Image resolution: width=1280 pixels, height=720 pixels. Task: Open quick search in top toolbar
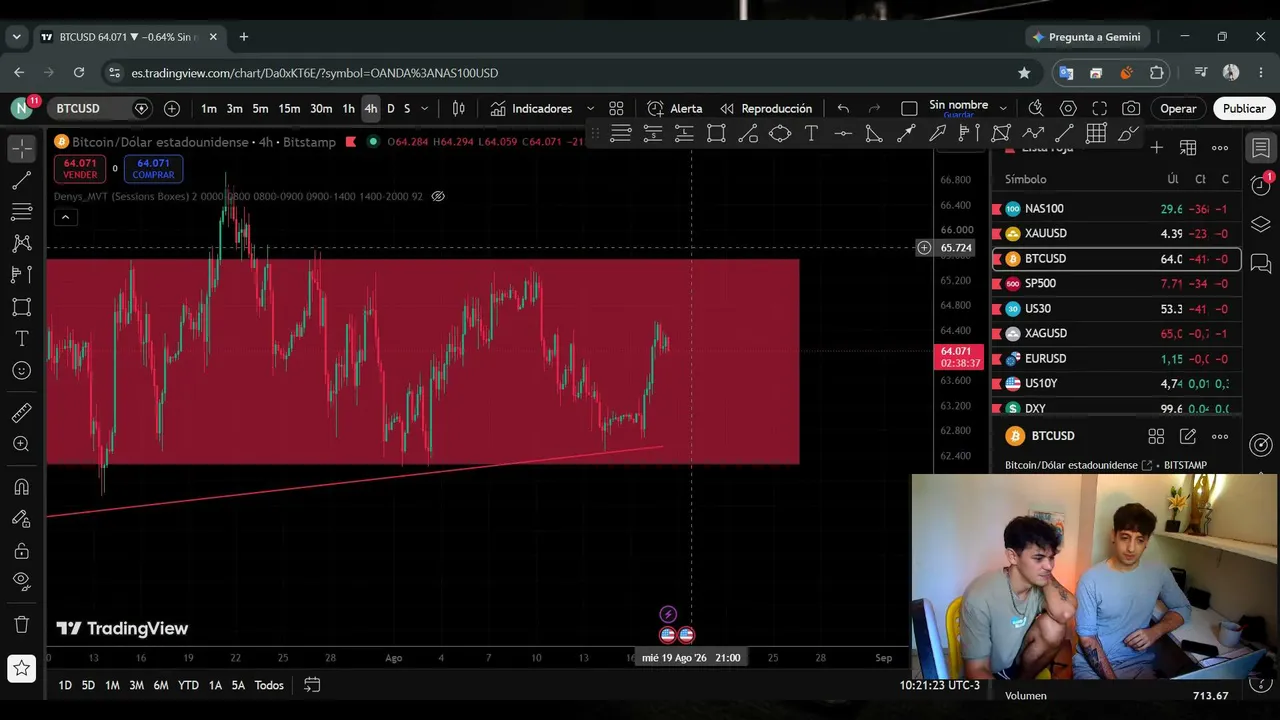tap(1036, 108)
